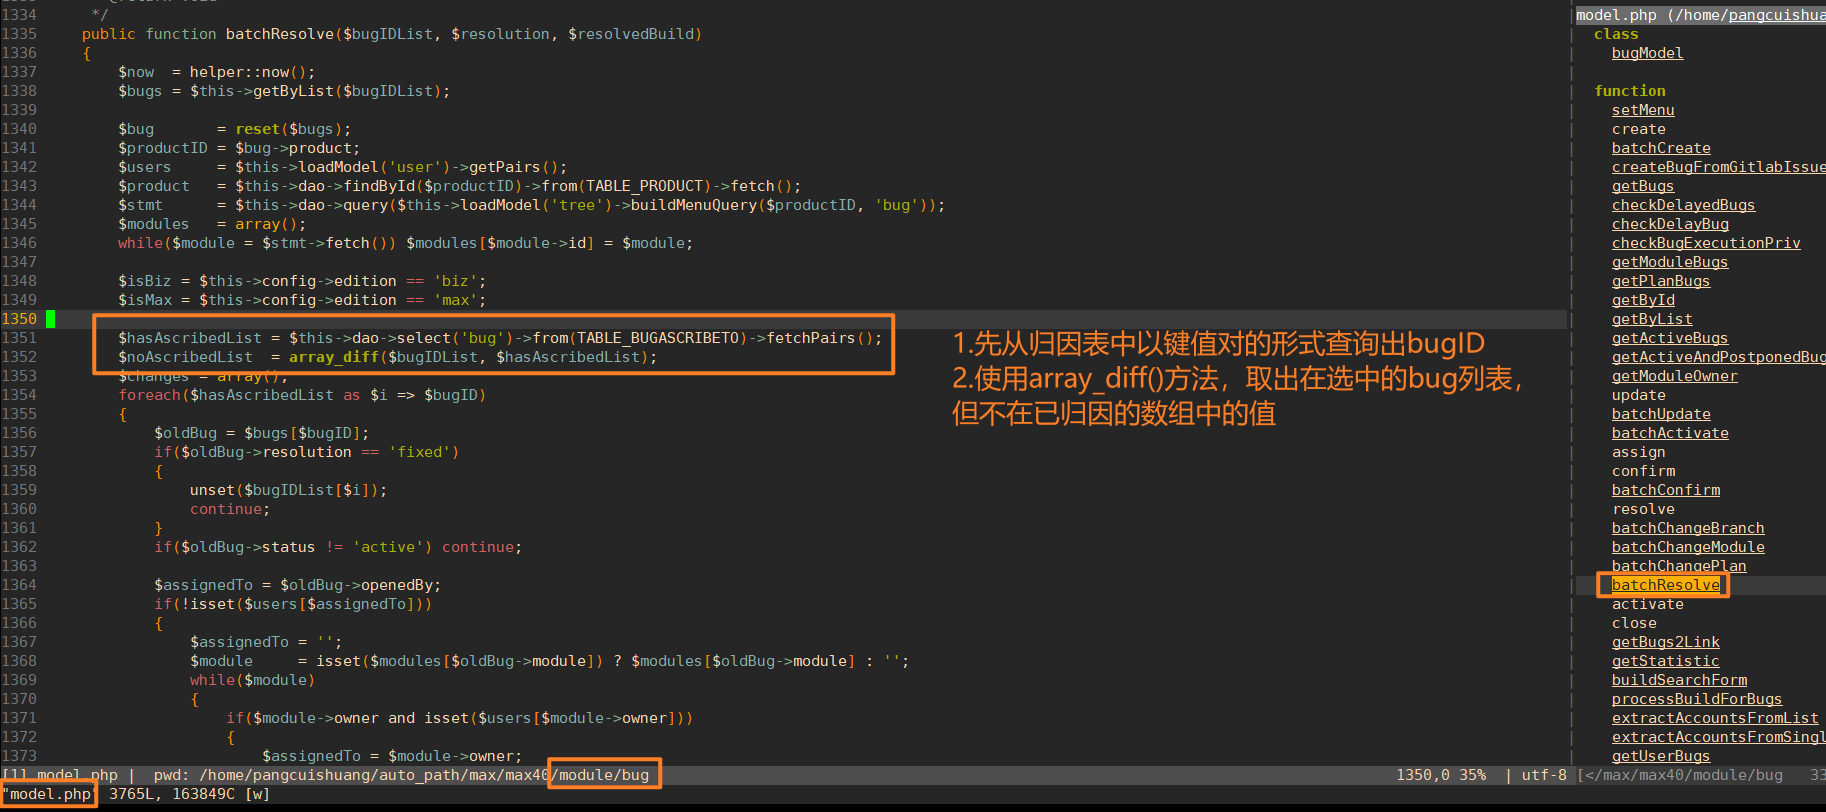The width and height of the screenshot is (1826, 812).
Task: Open getById in the function list
Action: click(x=1642, y=300)
